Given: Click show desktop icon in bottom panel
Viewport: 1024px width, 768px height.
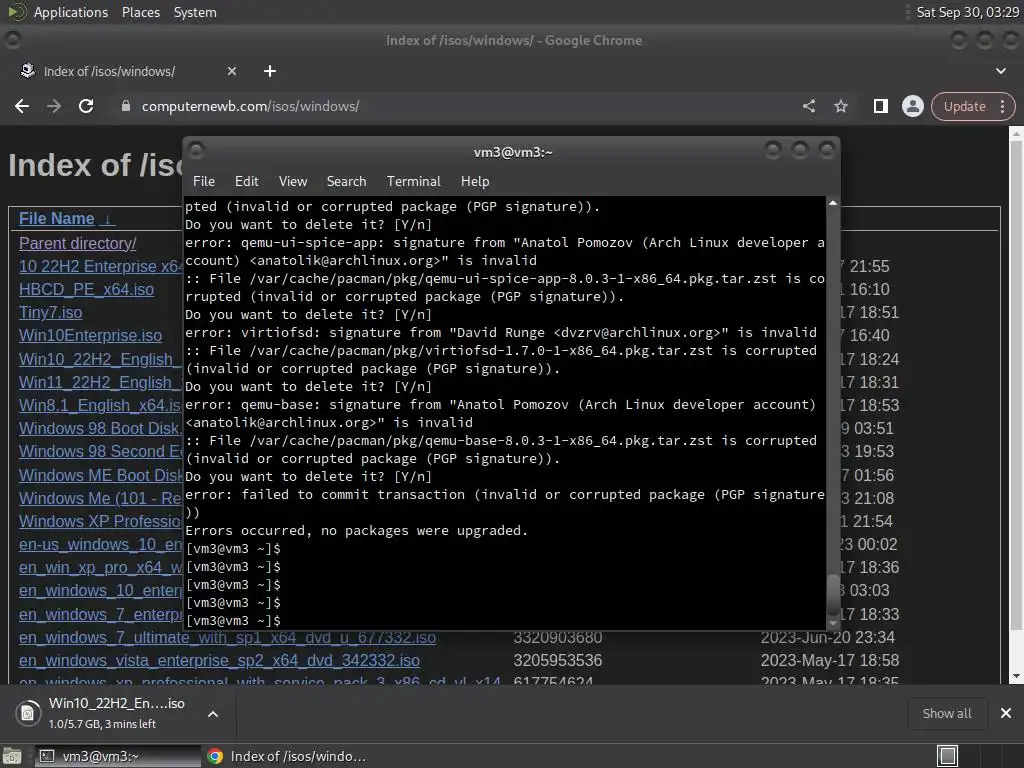Looking at the screenshot, I should [x=12, y=756].
